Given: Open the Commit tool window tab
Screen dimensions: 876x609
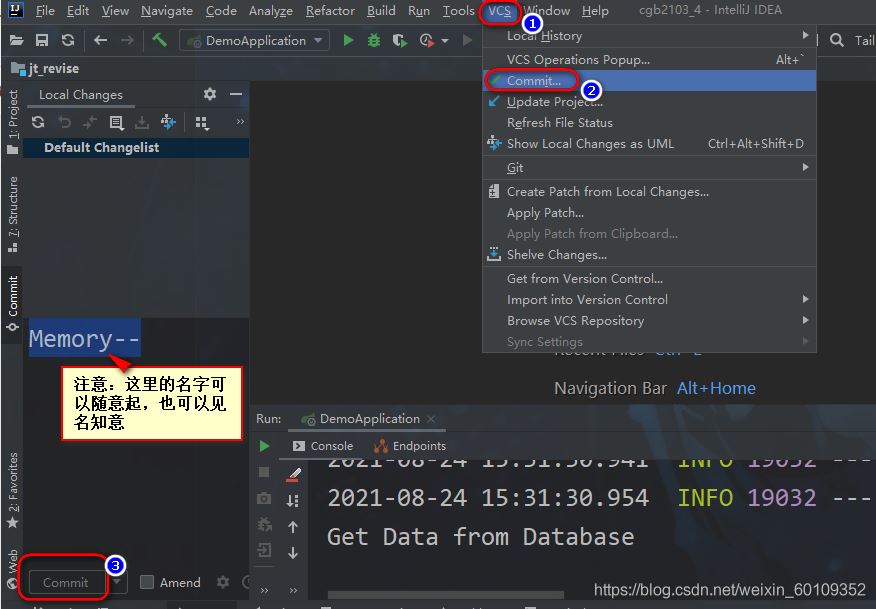Looking at the screenshot, I should 13,302.
